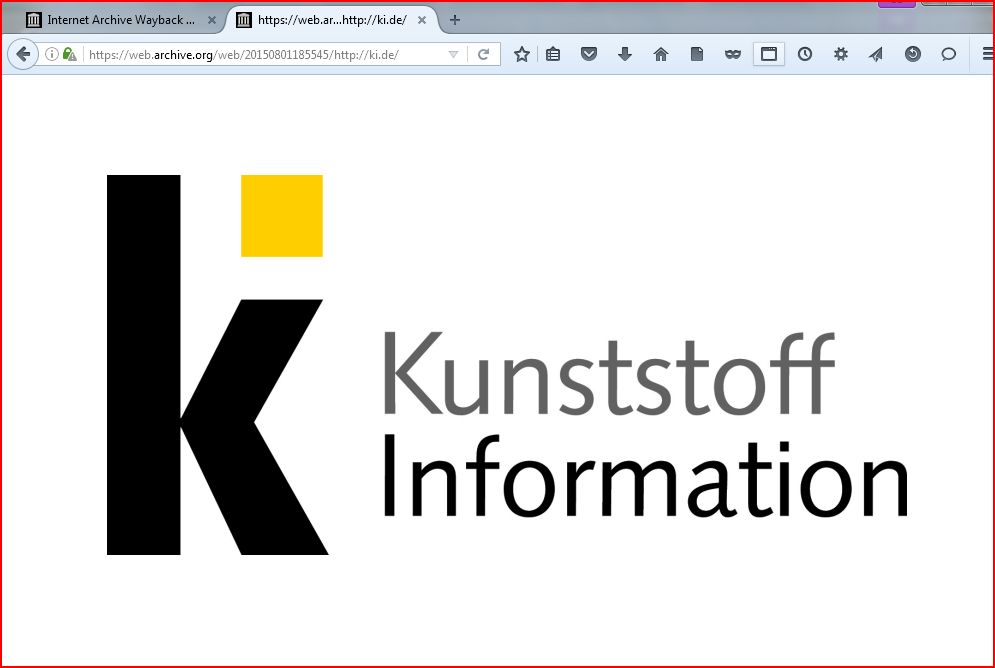This screenshot has width=995, height=668.
Task: Open options via the gear icon
Action: coord(841,55)
